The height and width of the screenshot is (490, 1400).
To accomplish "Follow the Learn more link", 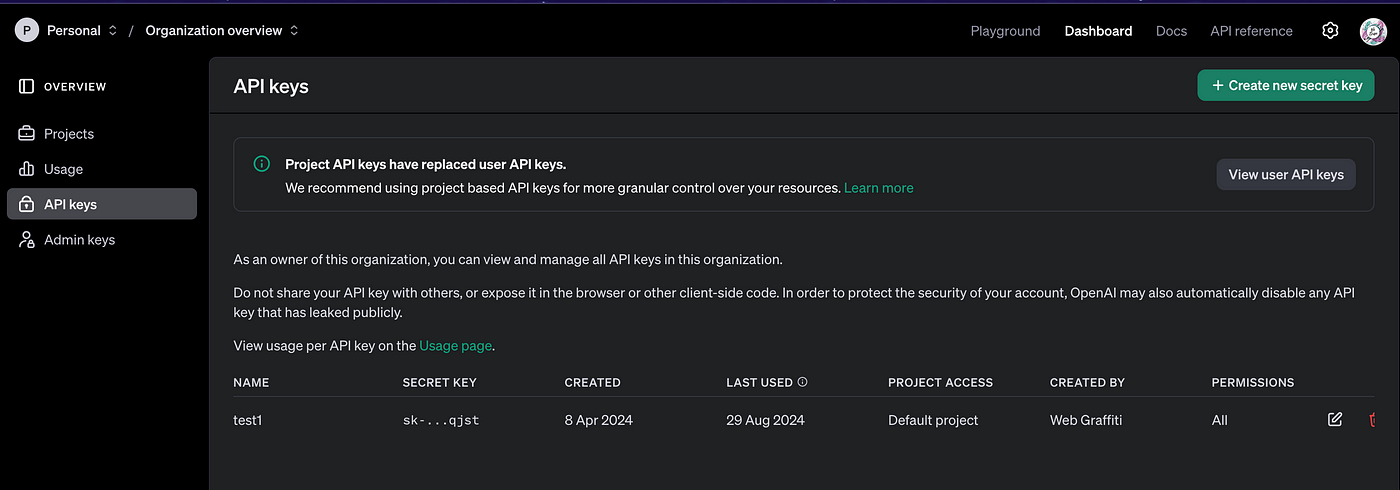I will click(878, 188).
